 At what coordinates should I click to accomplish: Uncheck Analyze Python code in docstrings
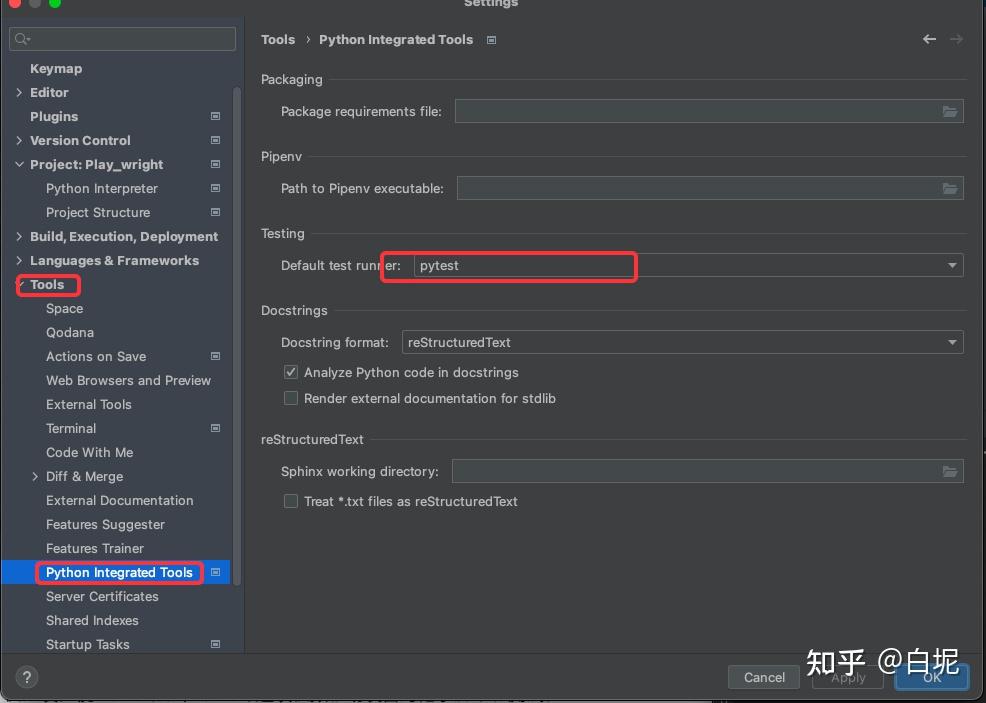pyautogui.click(x=291, y=372)
